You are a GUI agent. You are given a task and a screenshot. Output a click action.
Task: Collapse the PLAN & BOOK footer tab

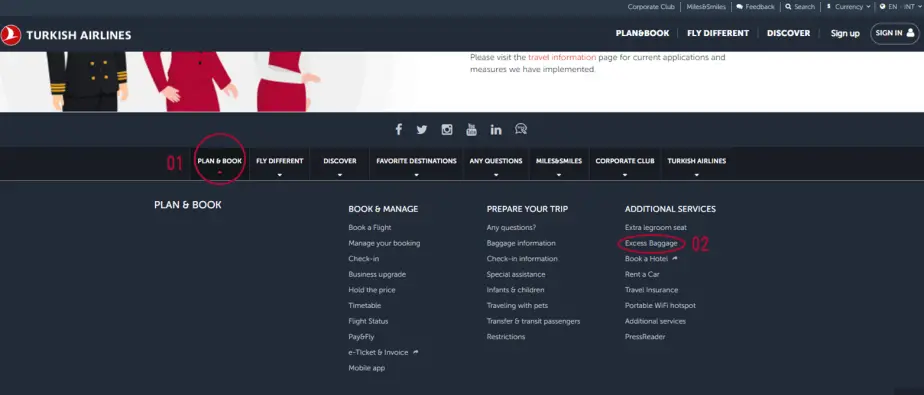[219, 164]
